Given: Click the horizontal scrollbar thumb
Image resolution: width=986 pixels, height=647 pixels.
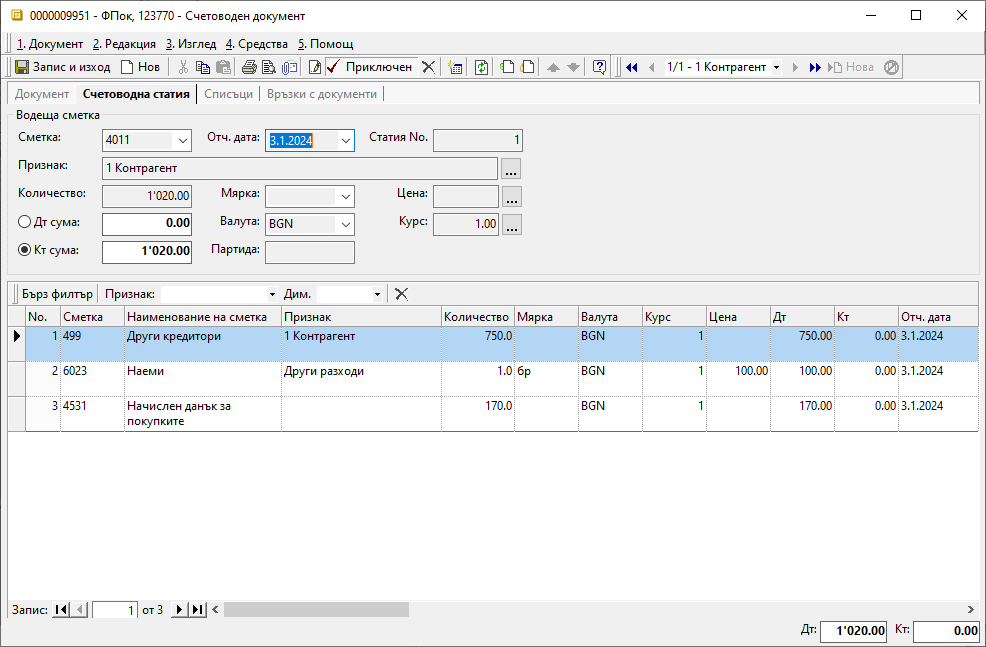Looking at the screenshot, I should [x=316, y=609].
